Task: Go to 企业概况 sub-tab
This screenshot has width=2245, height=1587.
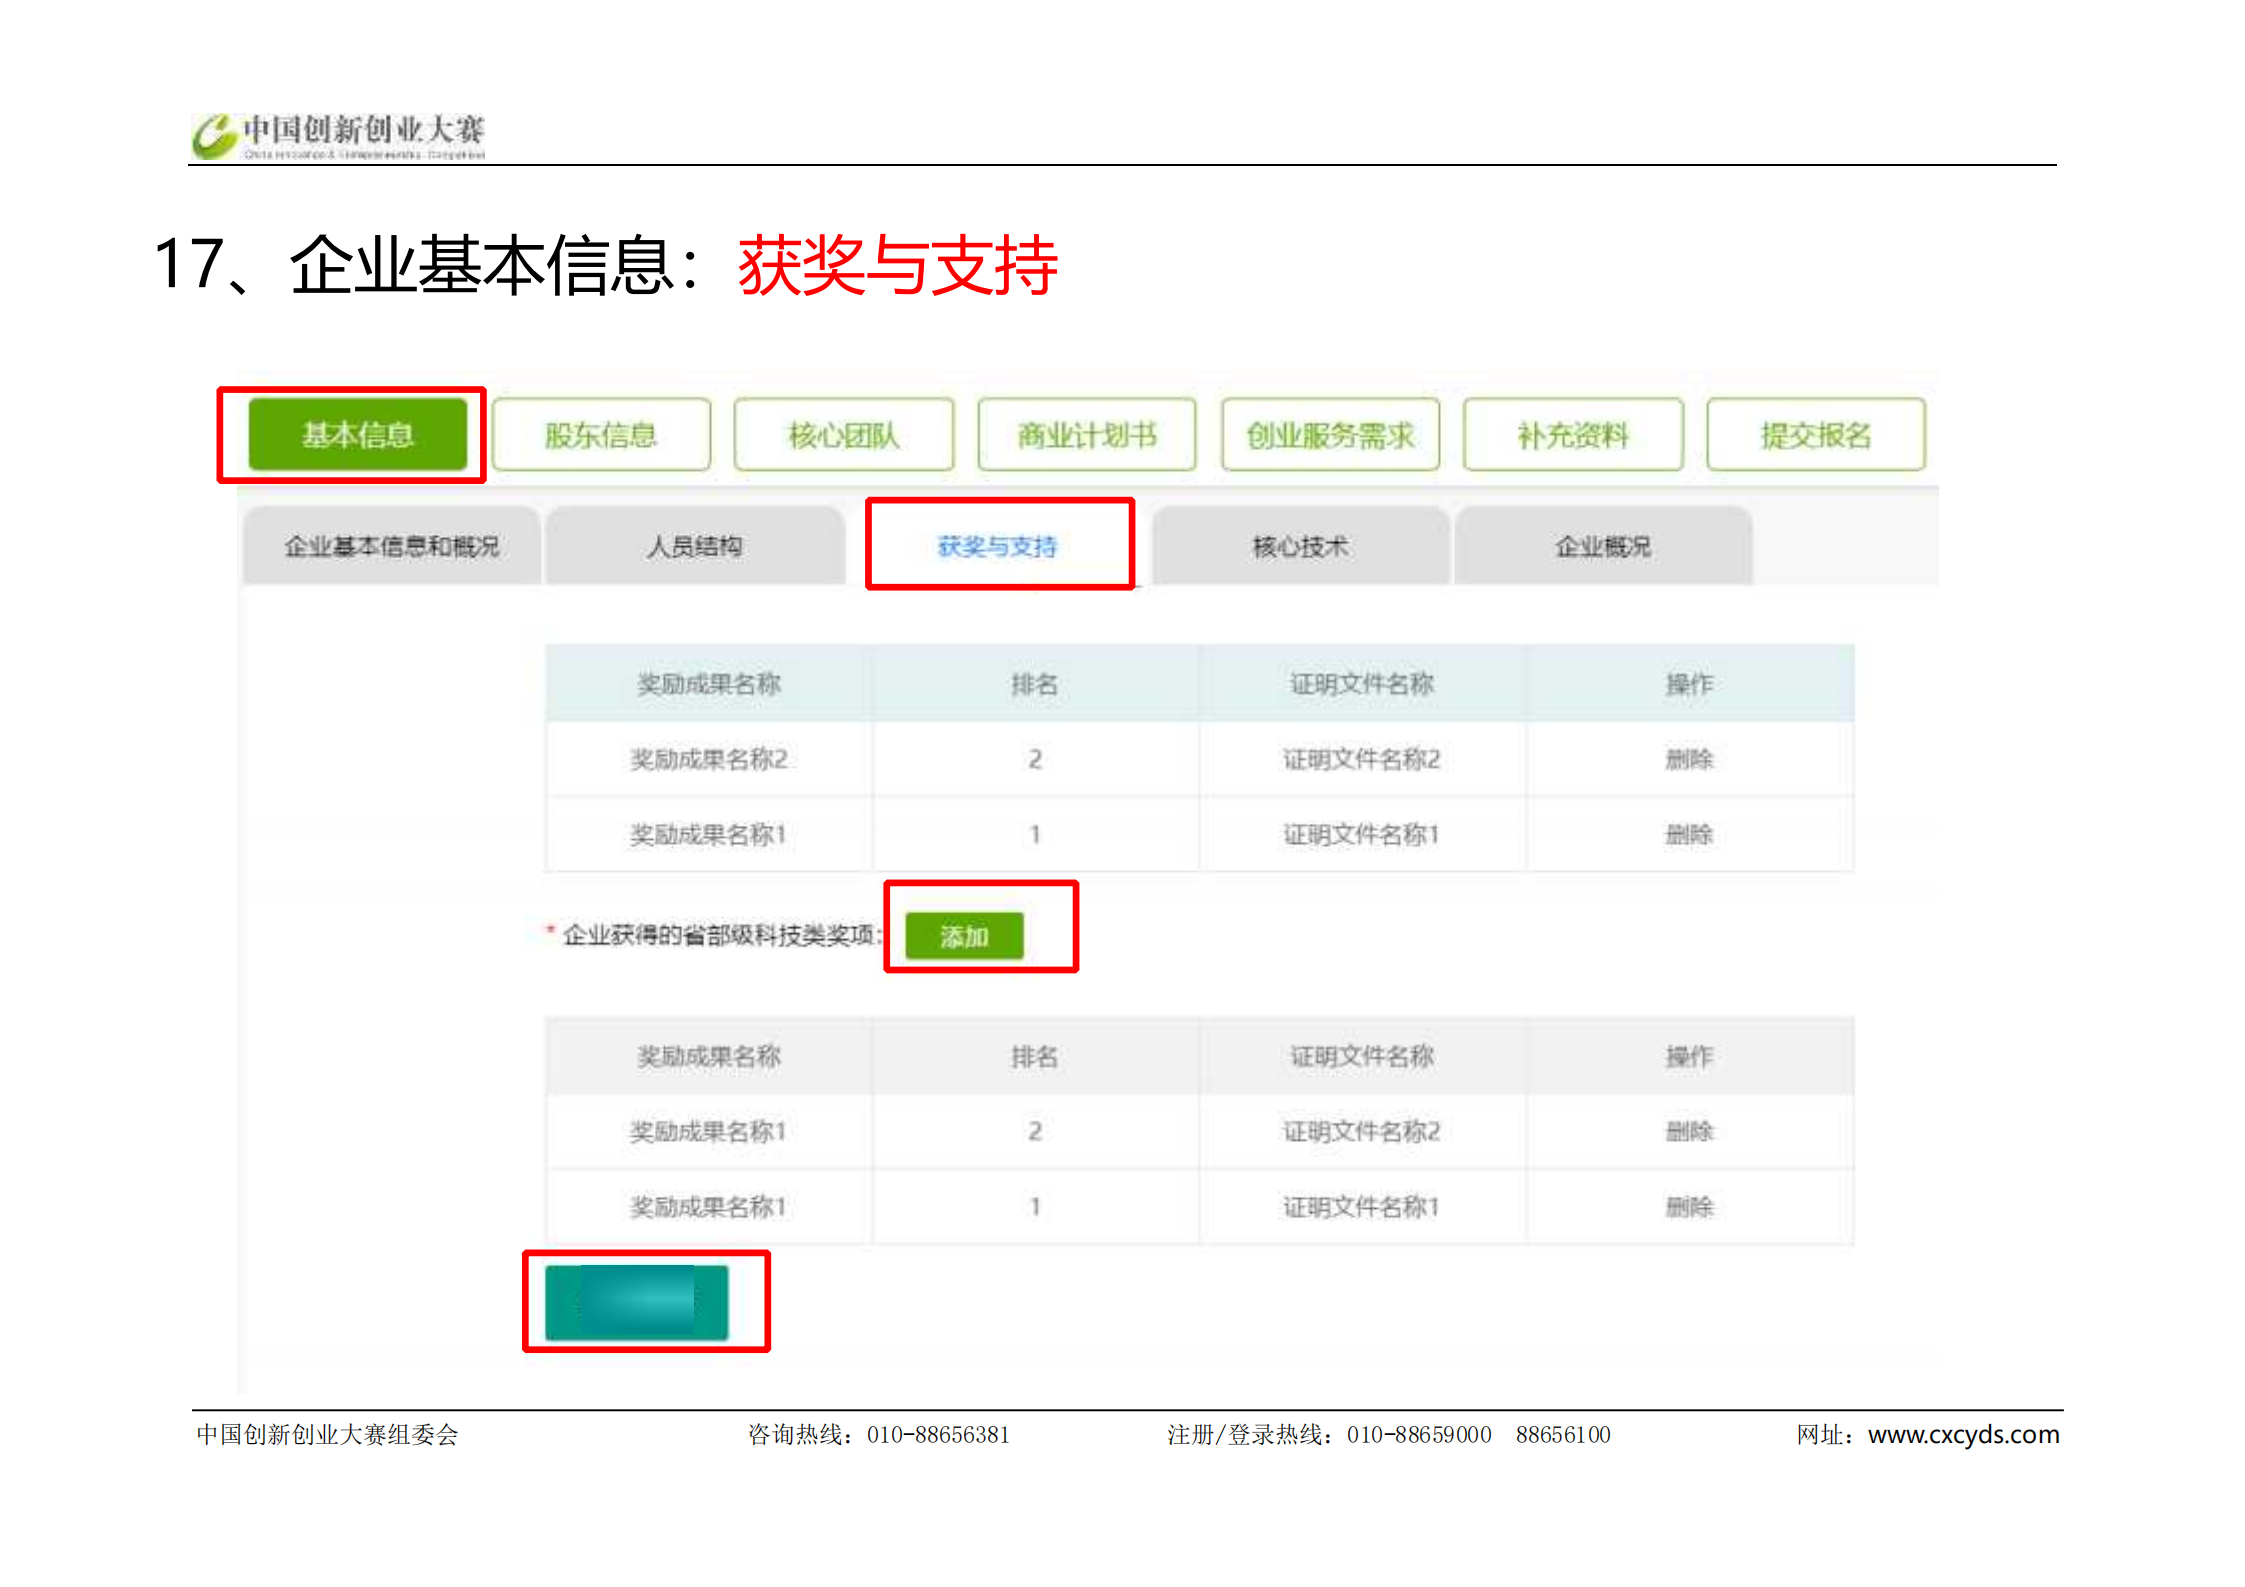Action: coord(1603,546)
